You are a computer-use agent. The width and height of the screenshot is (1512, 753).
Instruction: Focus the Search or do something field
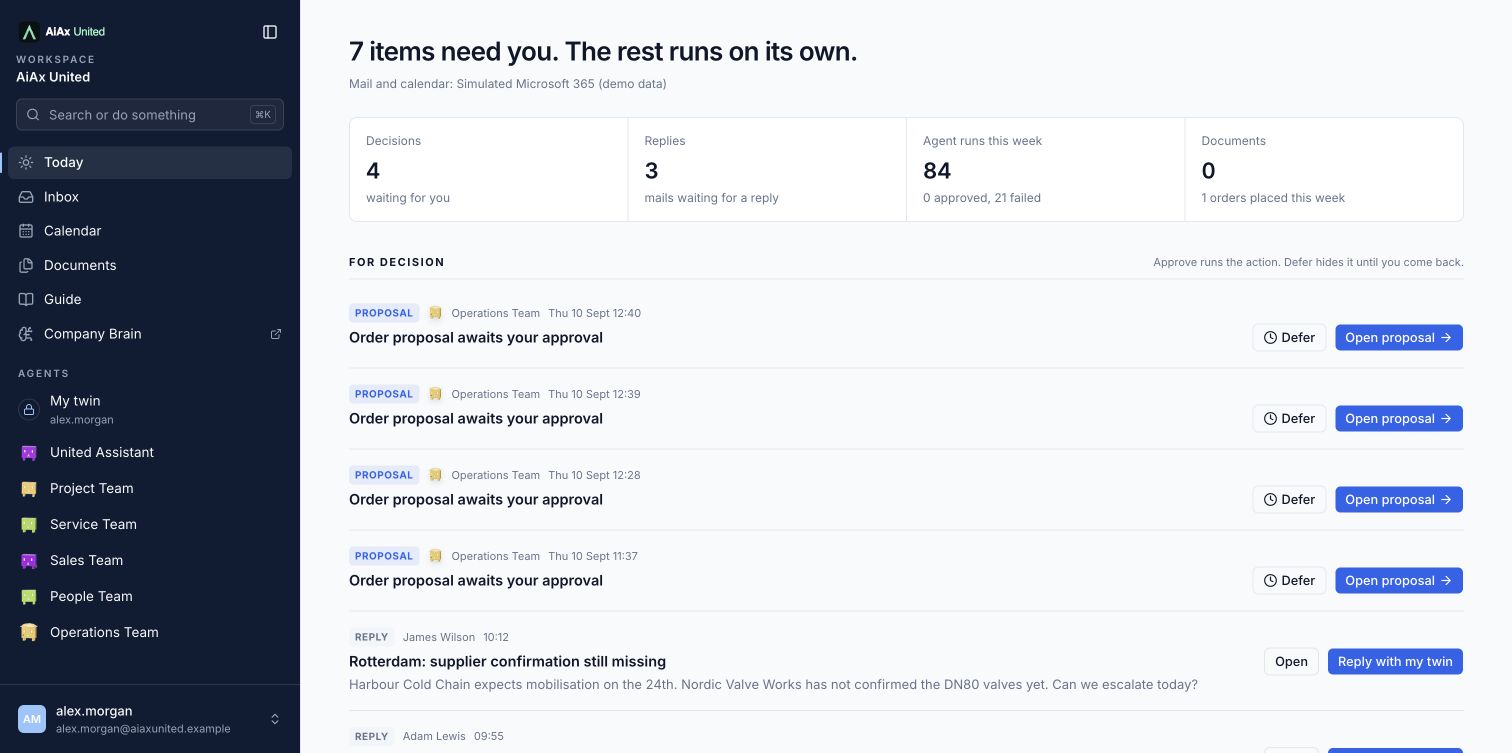pyautogui.click(x=150, y=115)
